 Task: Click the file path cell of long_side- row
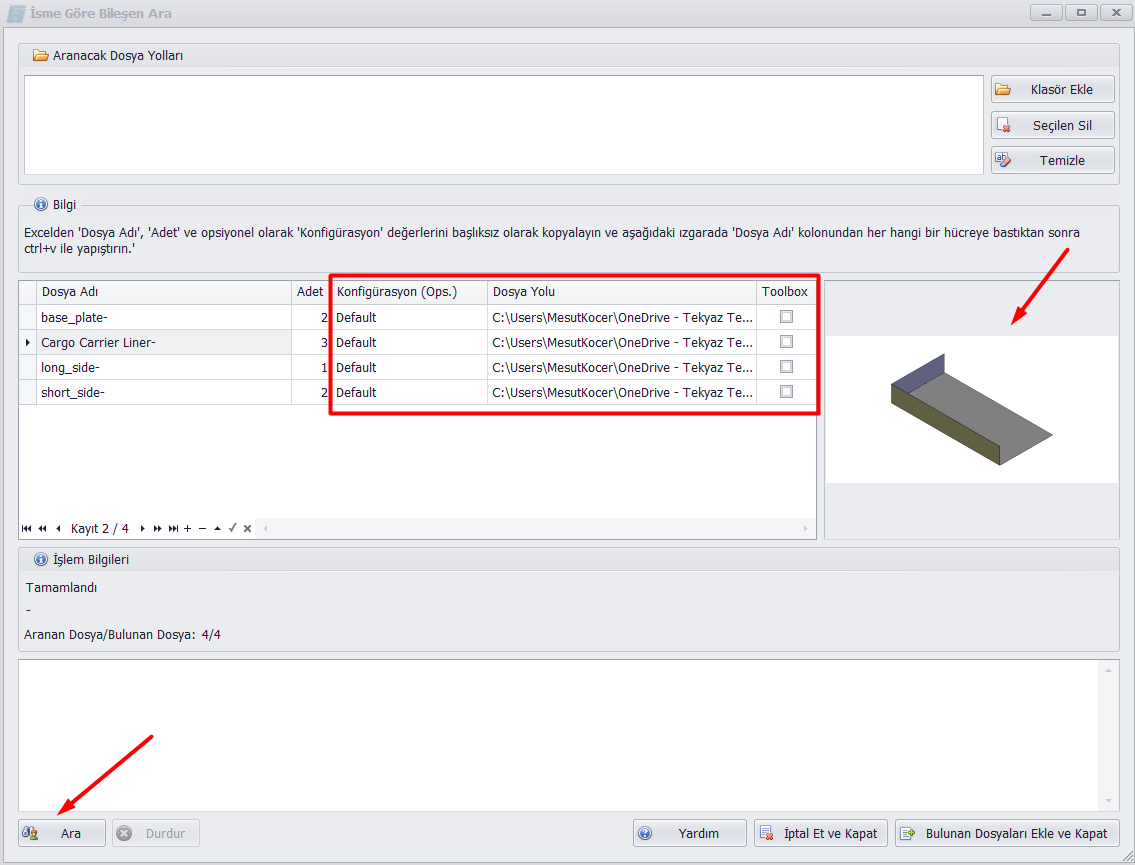coord(622,367)
